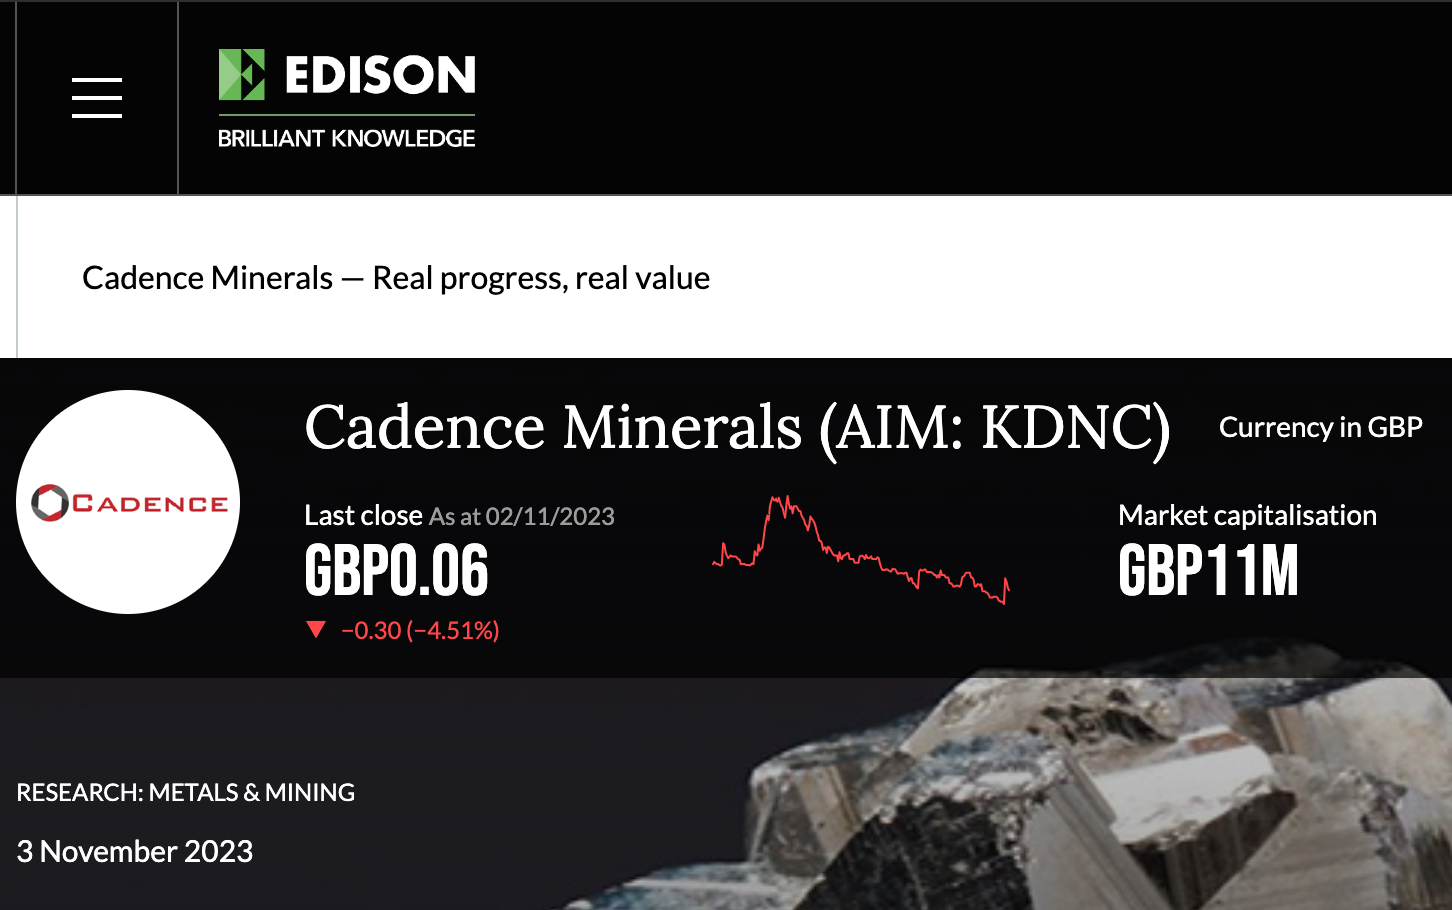Click the Market capitalisation label
Screen dimensions: 1452x910
1247,515
